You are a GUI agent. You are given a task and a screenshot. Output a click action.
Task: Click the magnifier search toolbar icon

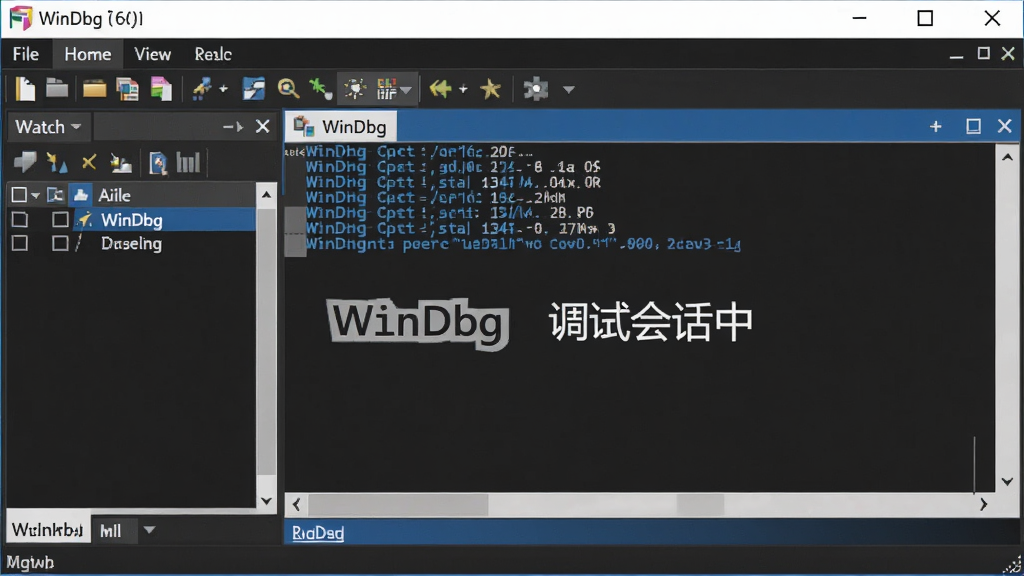click(288, 89)
